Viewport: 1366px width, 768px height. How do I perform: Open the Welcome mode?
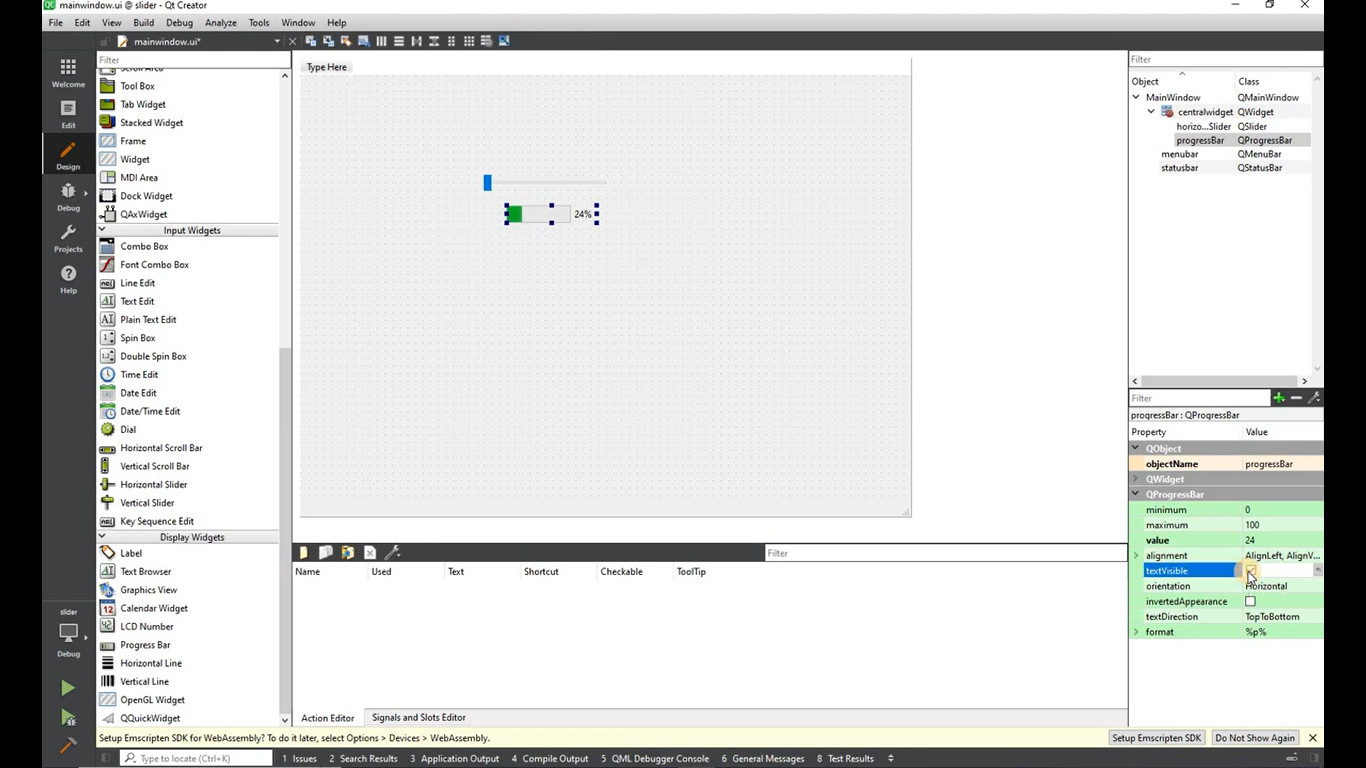pyautogui.click(x=68, y=73)
